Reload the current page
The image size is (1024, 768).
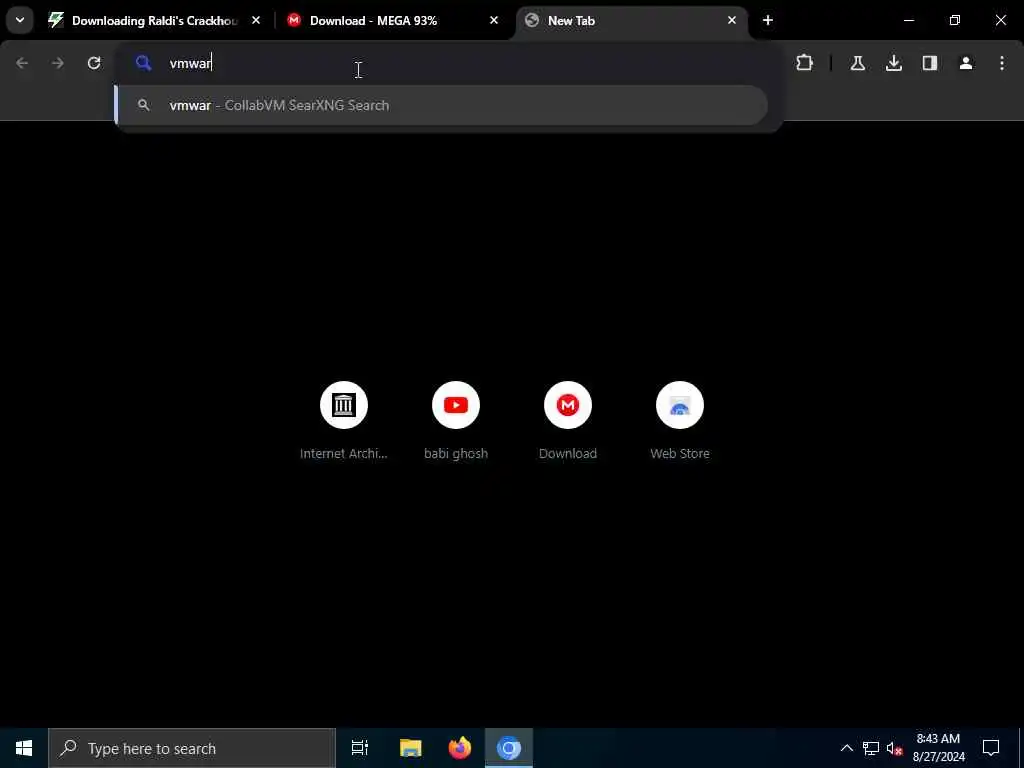[x=94, y=63]
